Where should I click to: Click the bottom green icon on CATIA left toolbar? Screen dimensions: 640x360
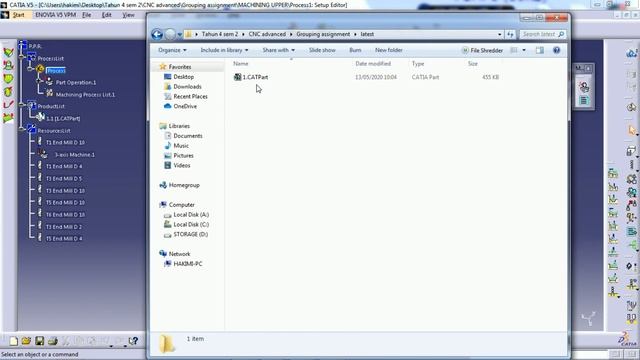coord(8,118)
